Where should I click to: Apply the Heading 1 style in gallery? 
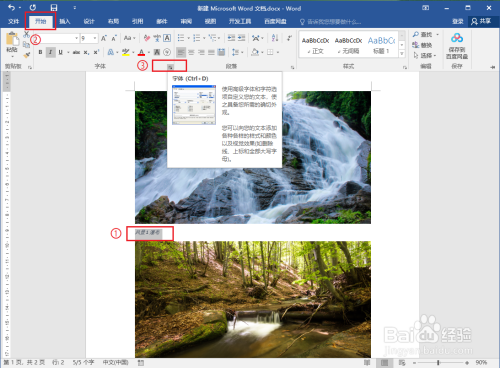[381, 45]
